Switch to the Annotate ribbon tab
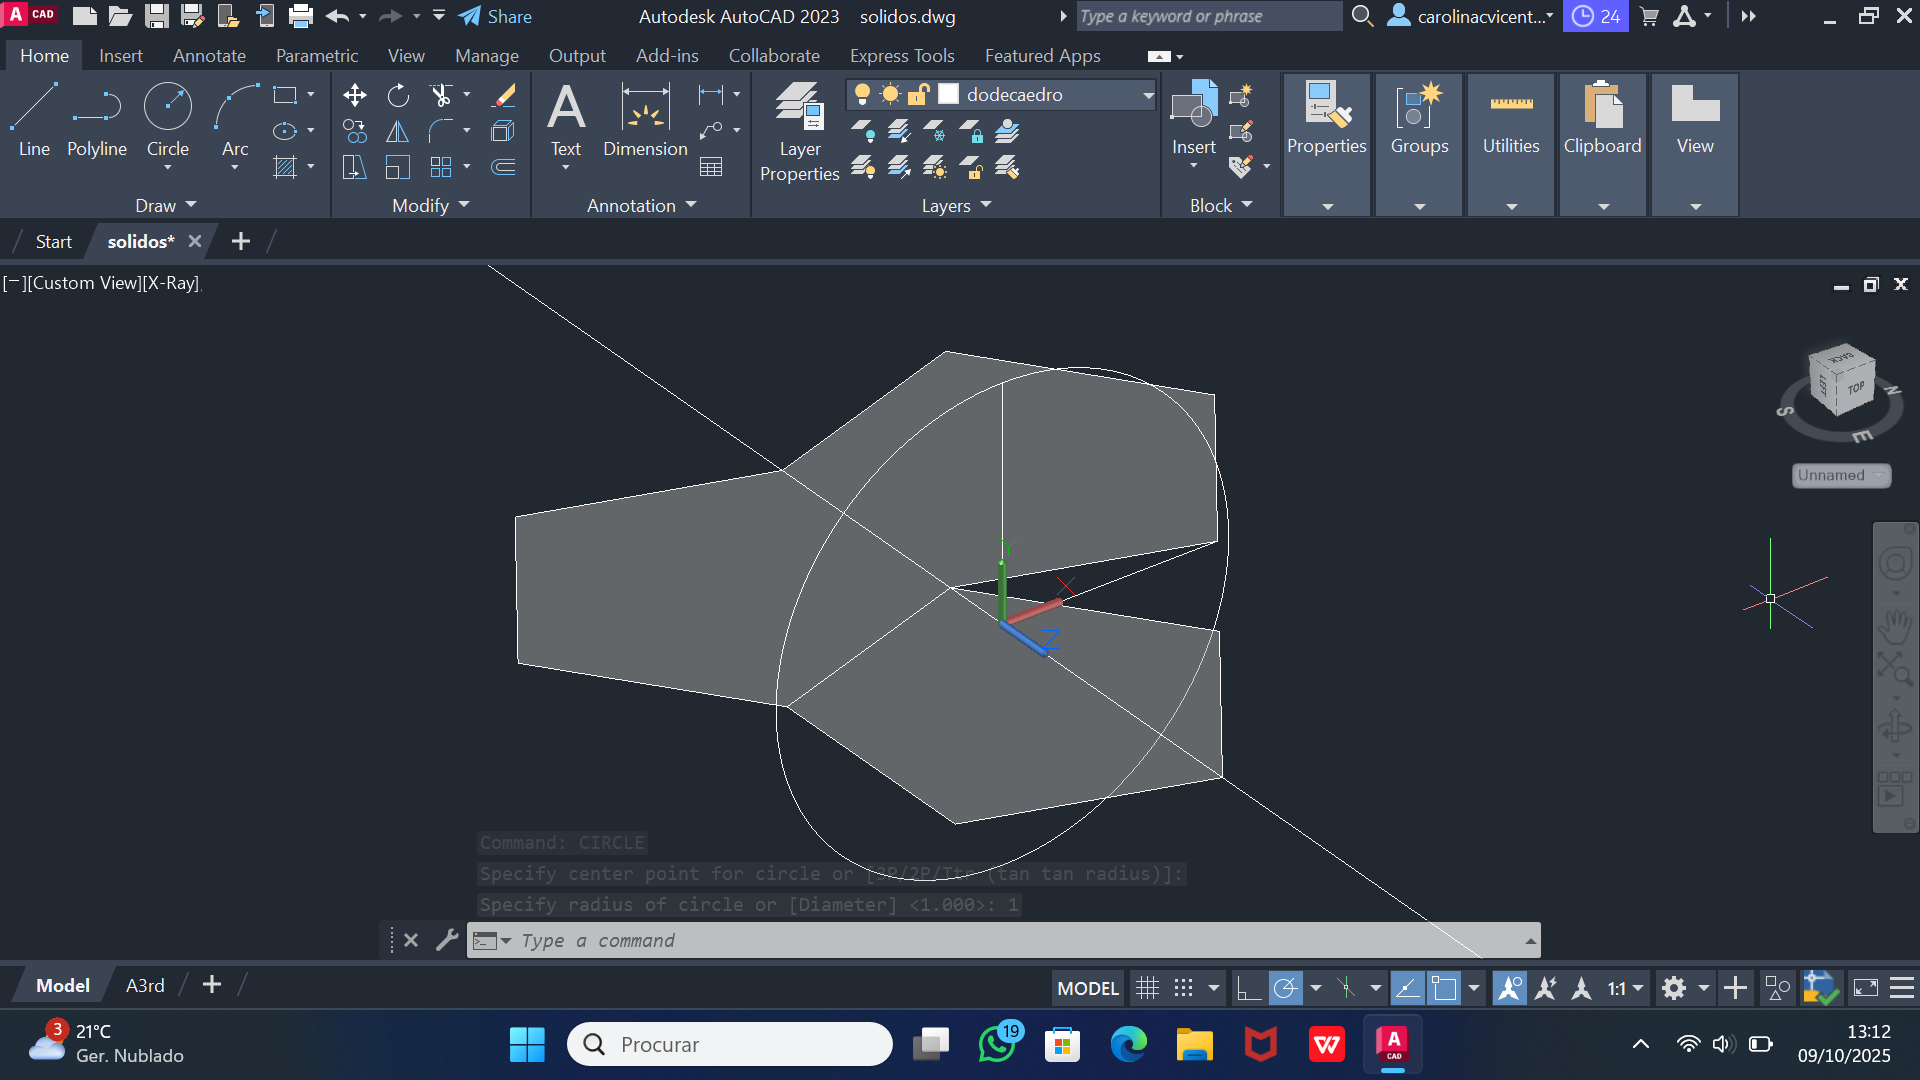Image resolution: width=1920 pixels, height=1080 pixels. point(209,56)
